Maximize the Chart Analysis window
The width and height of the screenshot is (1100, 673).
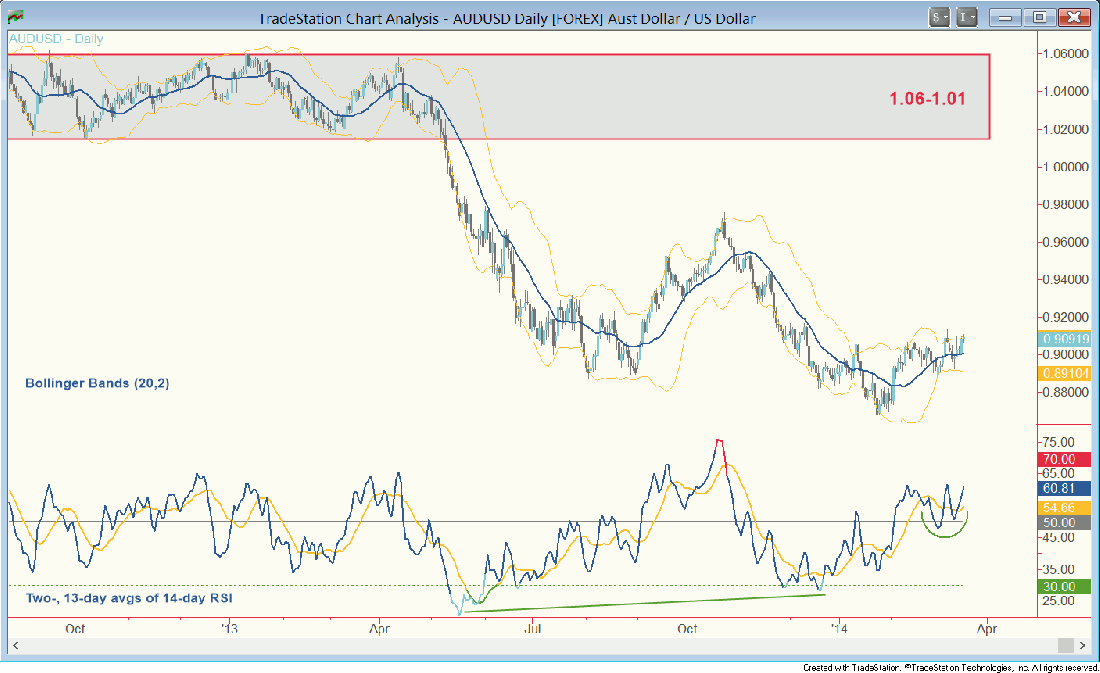tap(1040, 17)
